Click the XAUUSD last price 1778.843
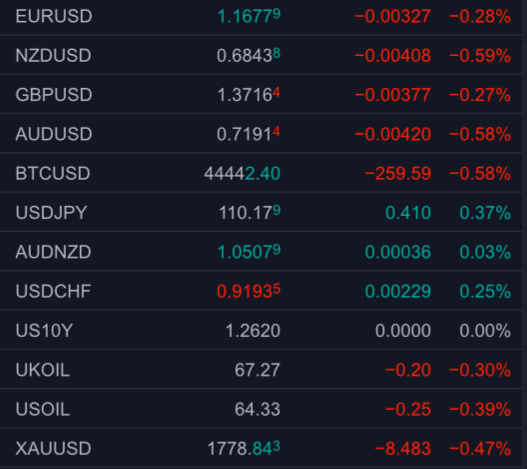The height and width of the screenshot is (469, 527). (x=244, y=448)
